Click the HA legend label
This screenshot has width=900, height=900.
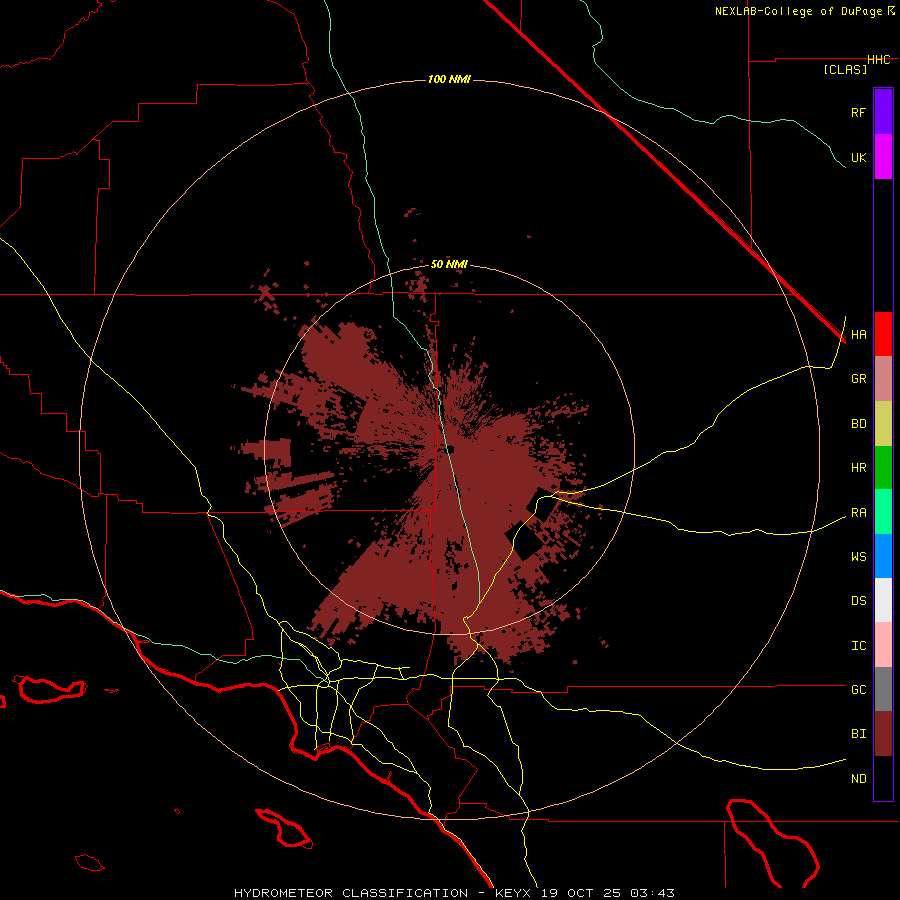coord(859,335)
